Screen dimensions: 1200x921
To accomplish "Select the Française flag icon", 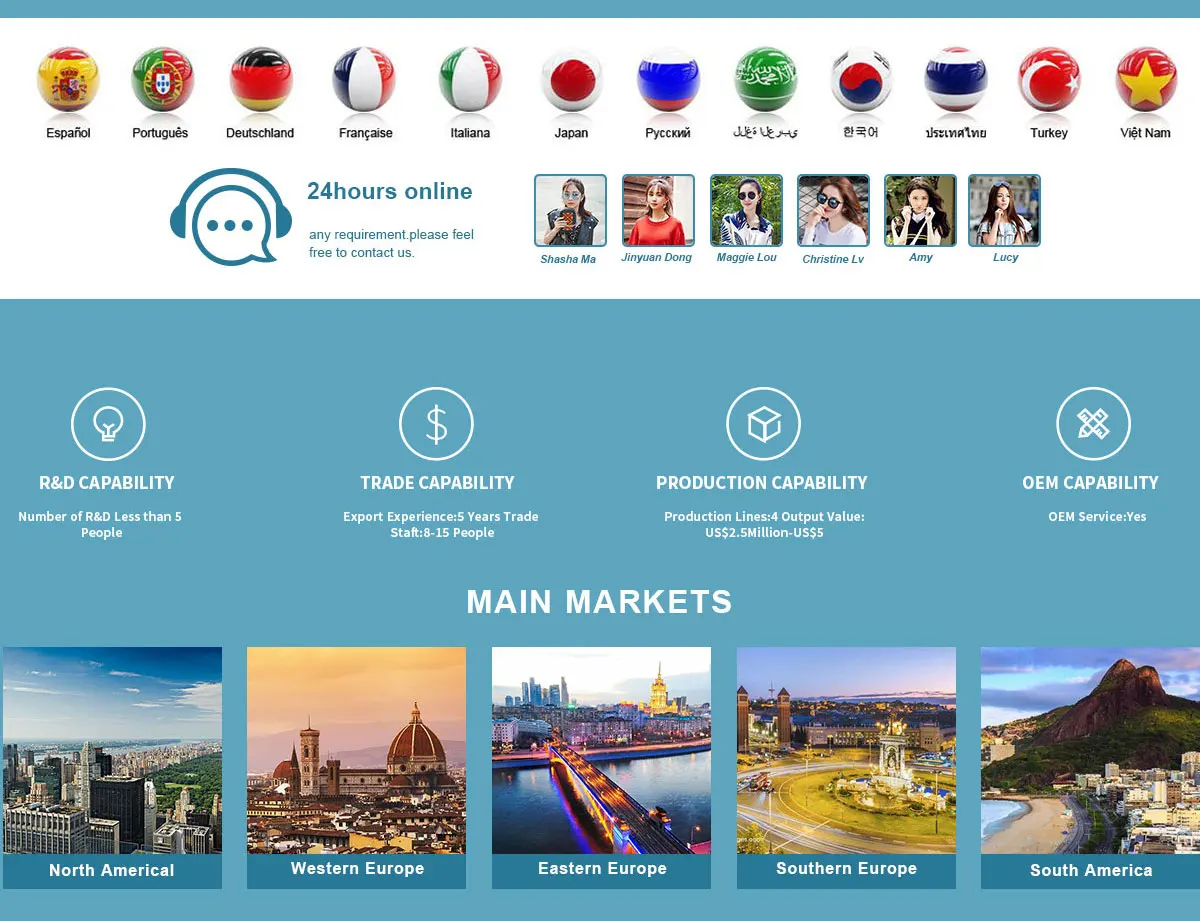I will (x=364, y=79).
